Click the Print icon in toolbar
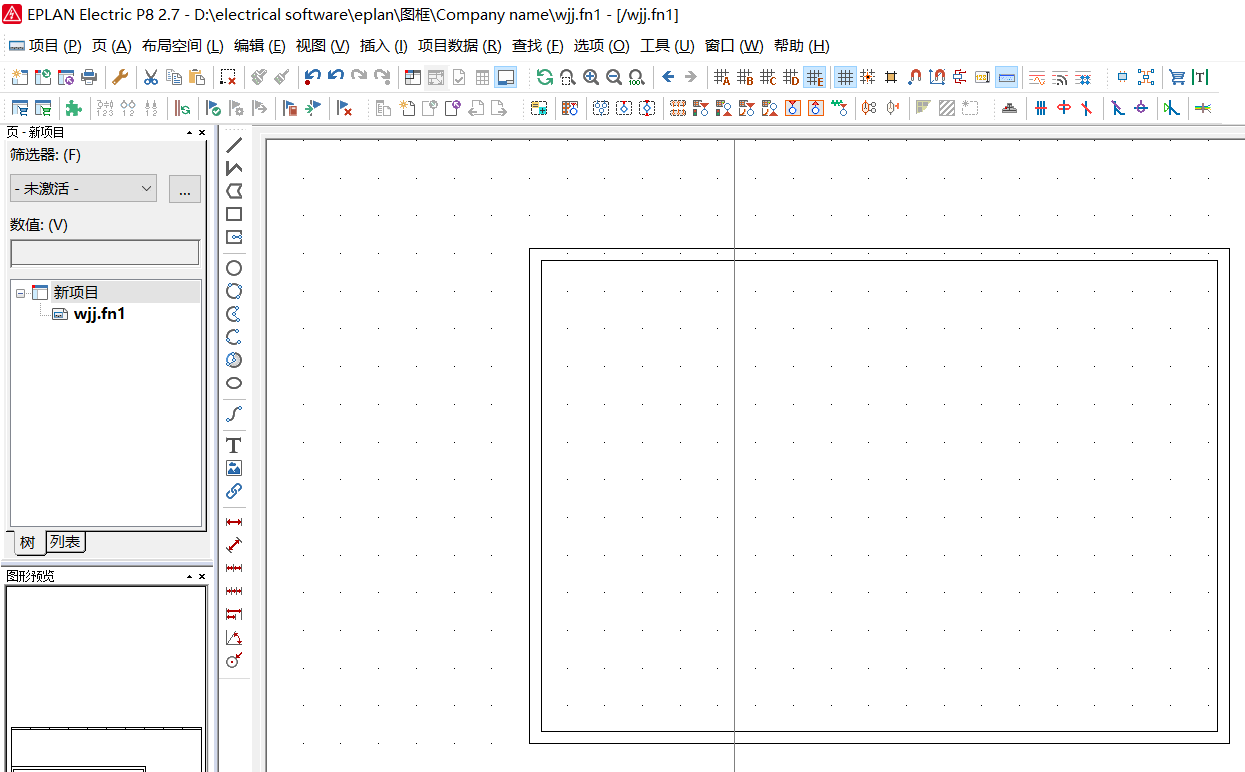1245x772 pixels. click(x=89, y=77)
